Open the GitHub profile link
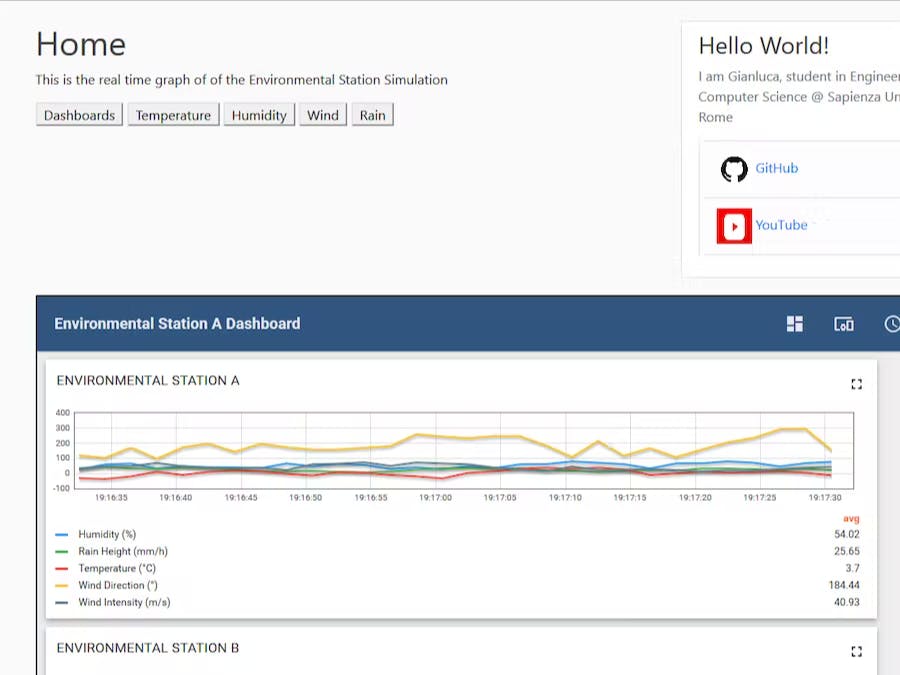Screen dimensions: 900x675 click(x=776, y=168)
